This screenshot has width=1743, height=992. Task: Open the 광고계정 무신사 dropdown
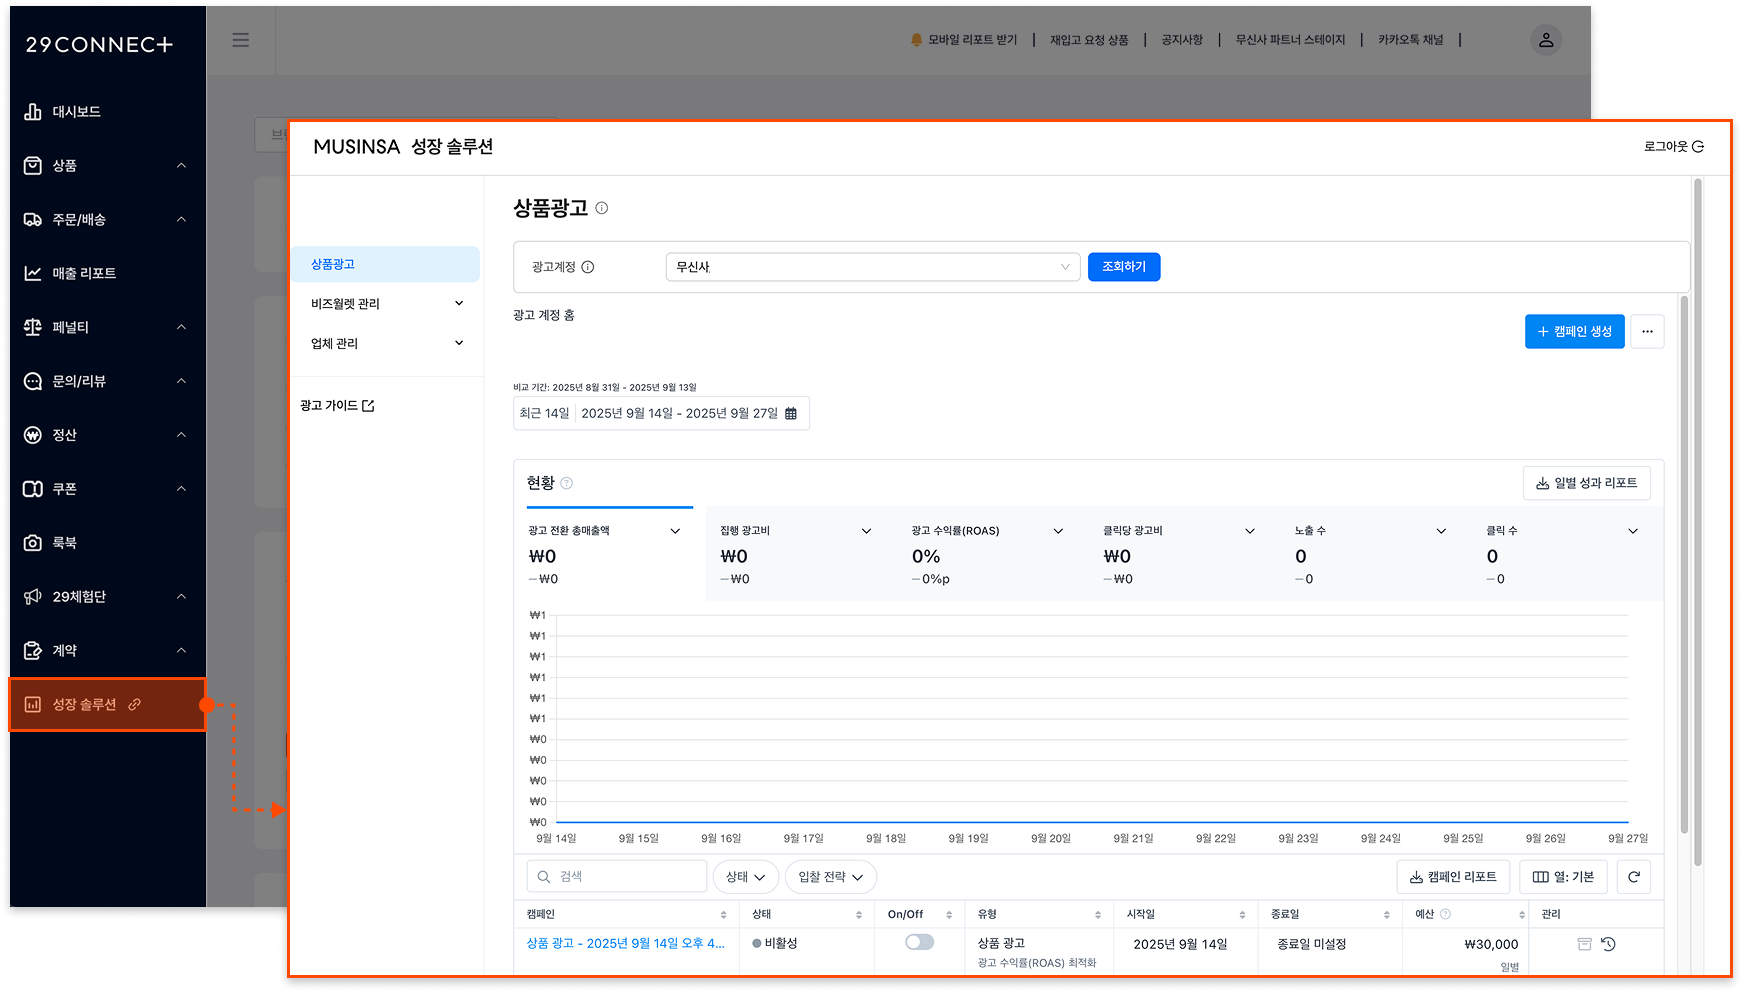click(872, 267)
